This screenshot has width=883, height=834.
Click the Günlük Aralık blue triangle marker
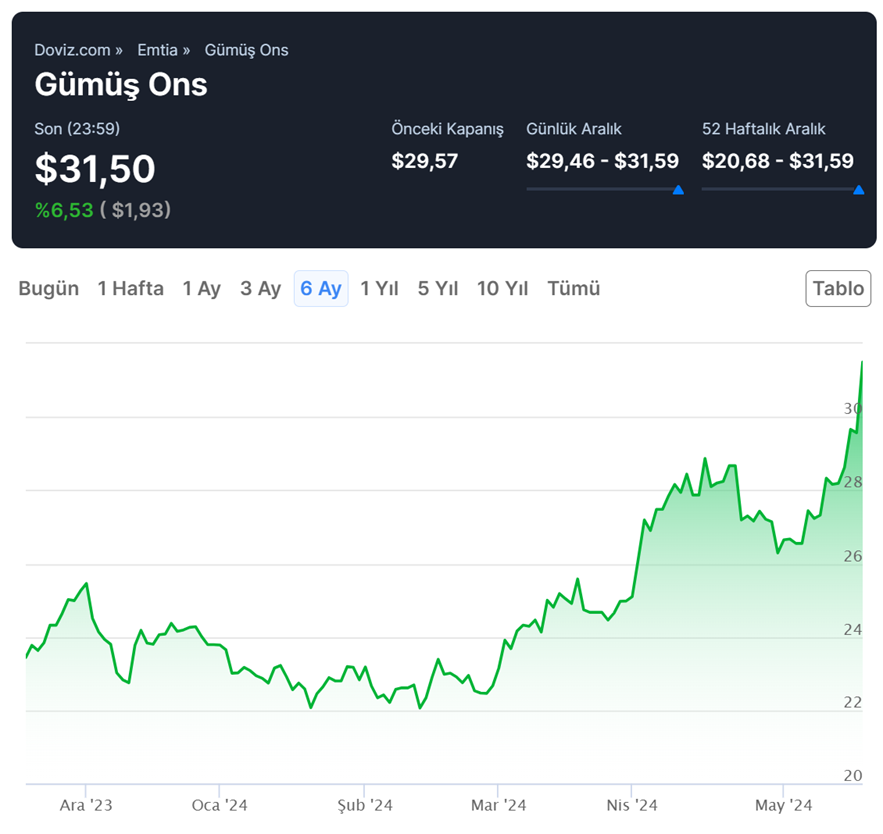[678, 190]
